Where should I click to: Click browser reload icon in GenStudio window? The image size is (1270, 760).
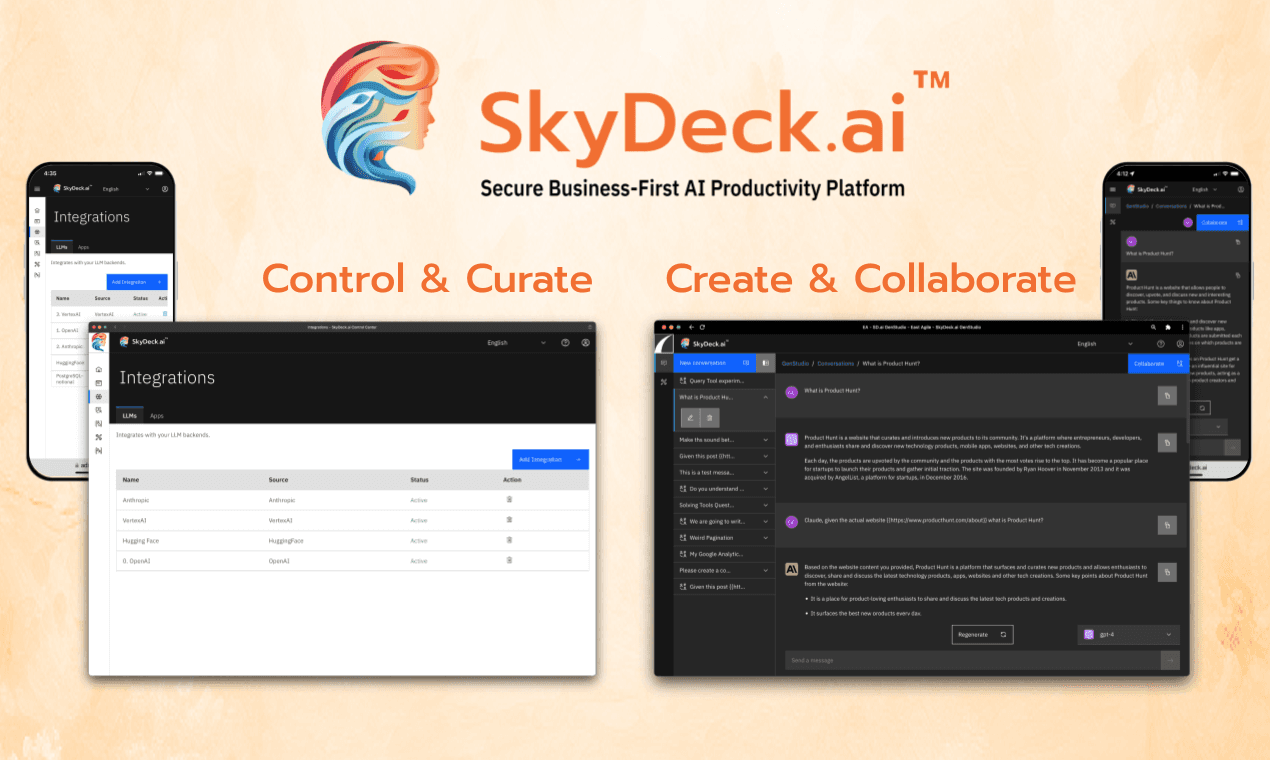click(x=703, y=327)
